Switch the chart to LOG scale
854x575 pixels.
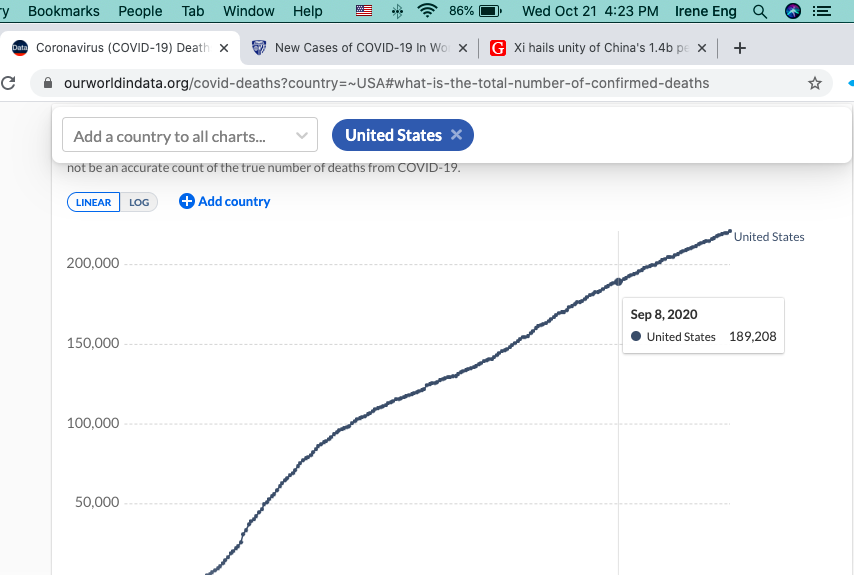click(139, 202)
